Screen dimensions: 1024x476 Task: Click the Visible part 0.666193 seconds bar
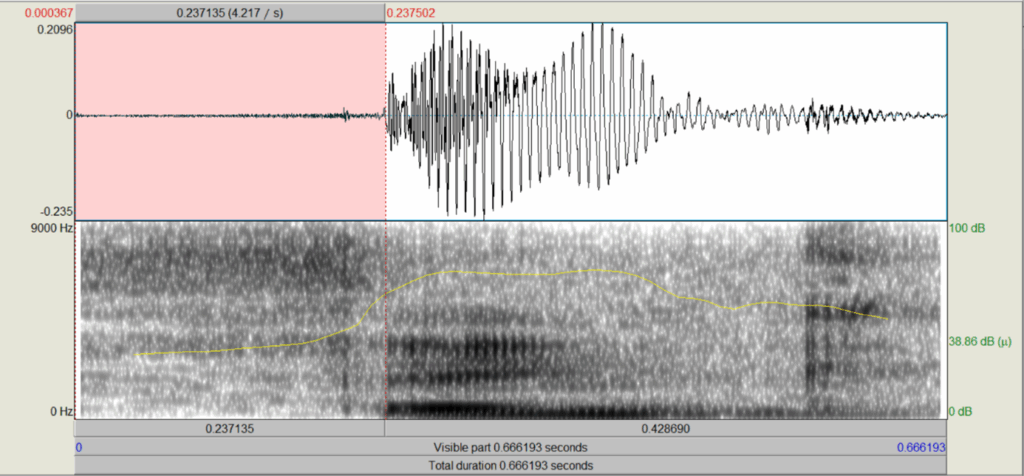pos(510,447)
